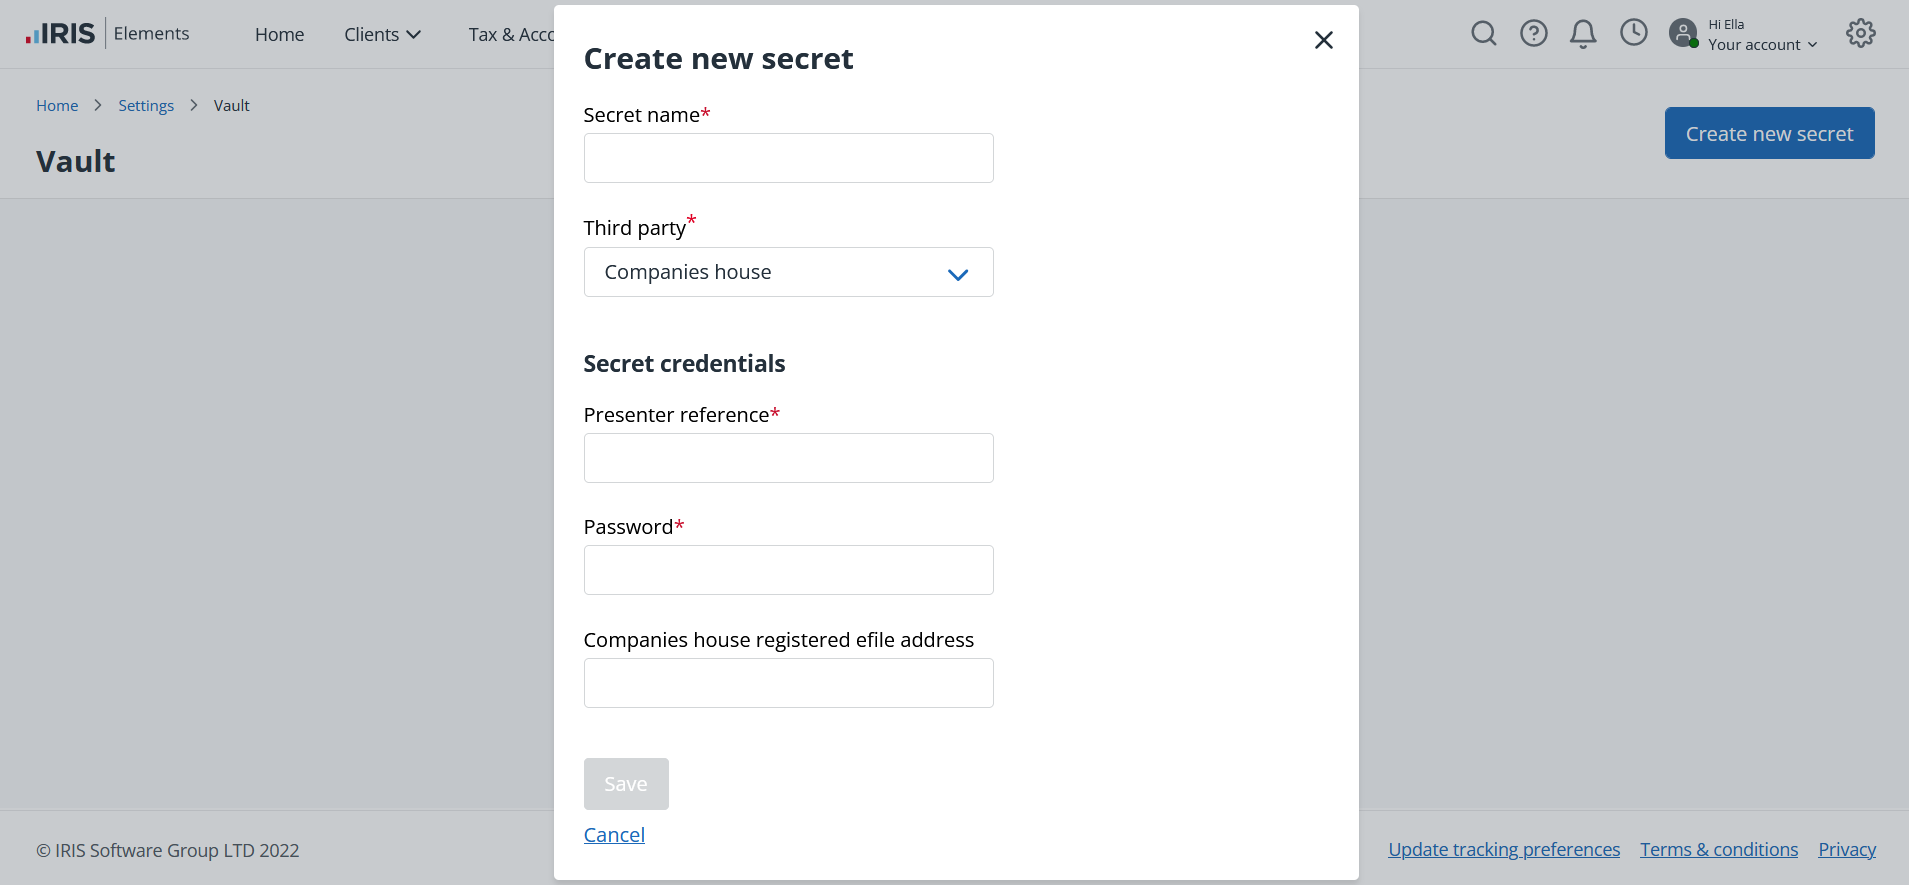Expand the Clients menu

382,35
